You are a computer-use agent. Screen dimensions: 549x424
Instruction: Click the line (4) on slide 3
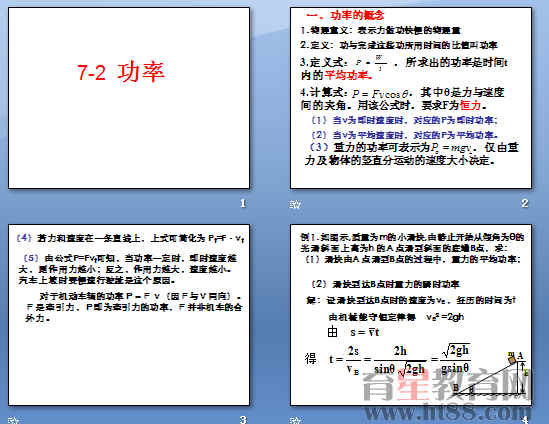pos(130,238)
